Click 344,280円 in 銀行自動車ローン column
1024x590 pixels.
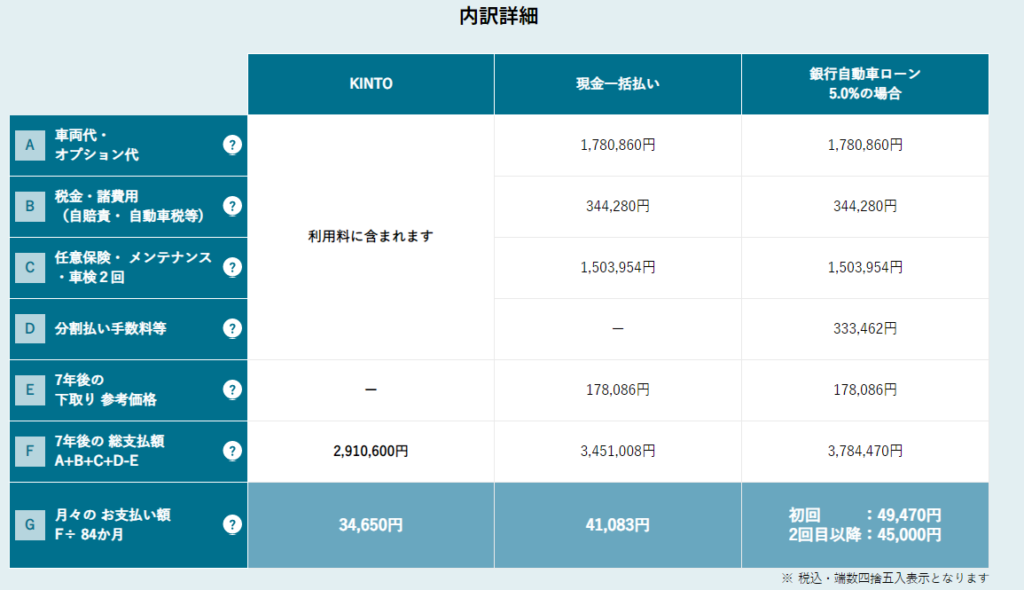(865, 206)
